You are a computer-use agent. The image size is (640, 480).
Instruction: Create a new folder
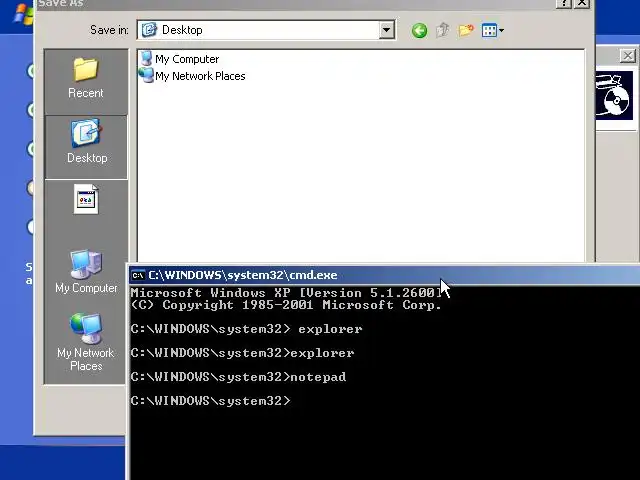click(x=465, y=30)
